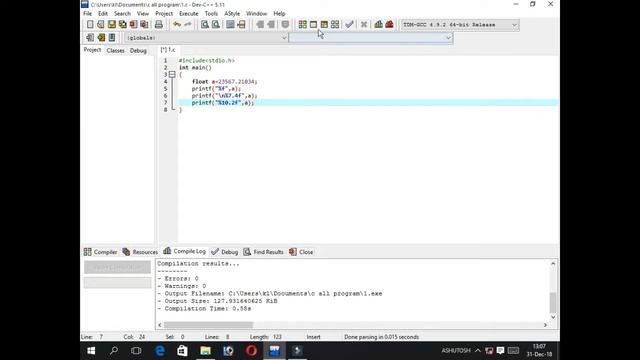Open the Find dialog from toolbar
The width and height of the screenshot is (640, 360).
click(205, 24)
